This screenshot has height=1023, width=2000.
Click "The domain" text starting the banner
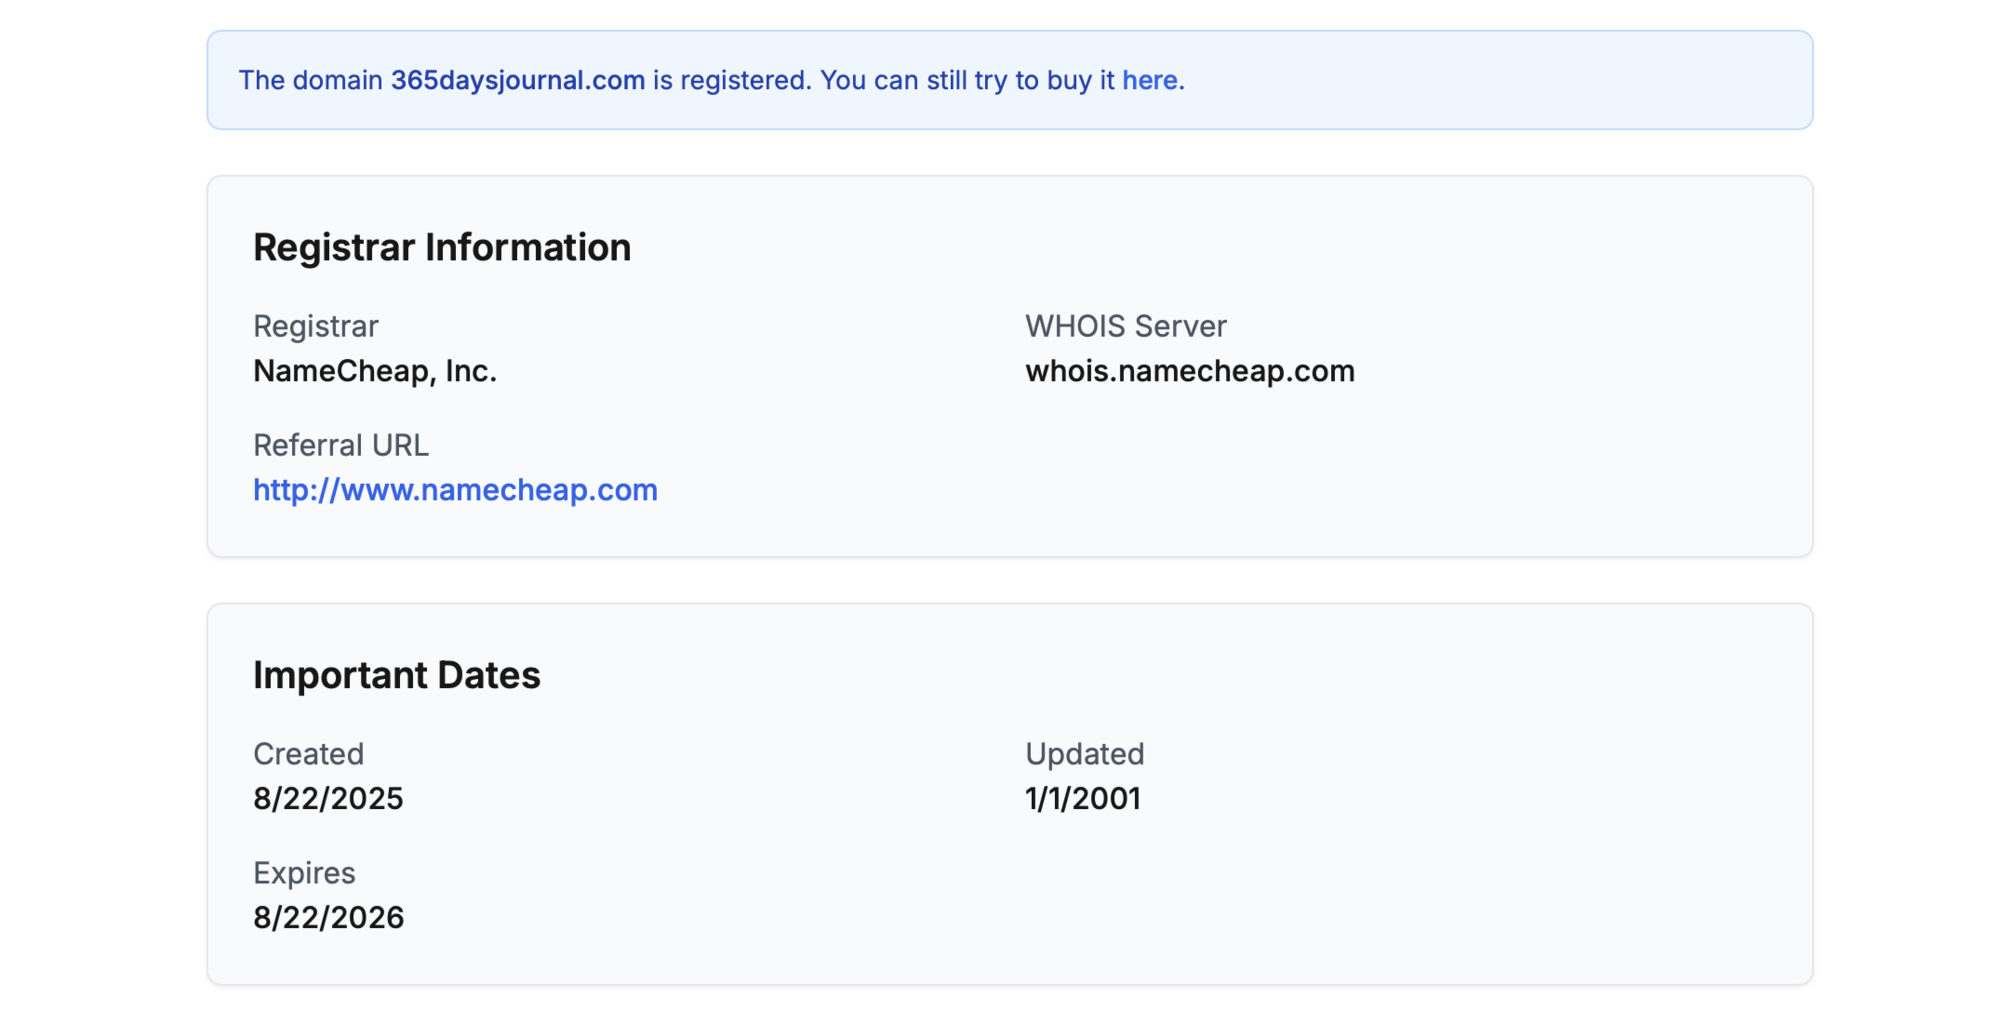click(x=310, y=80)
